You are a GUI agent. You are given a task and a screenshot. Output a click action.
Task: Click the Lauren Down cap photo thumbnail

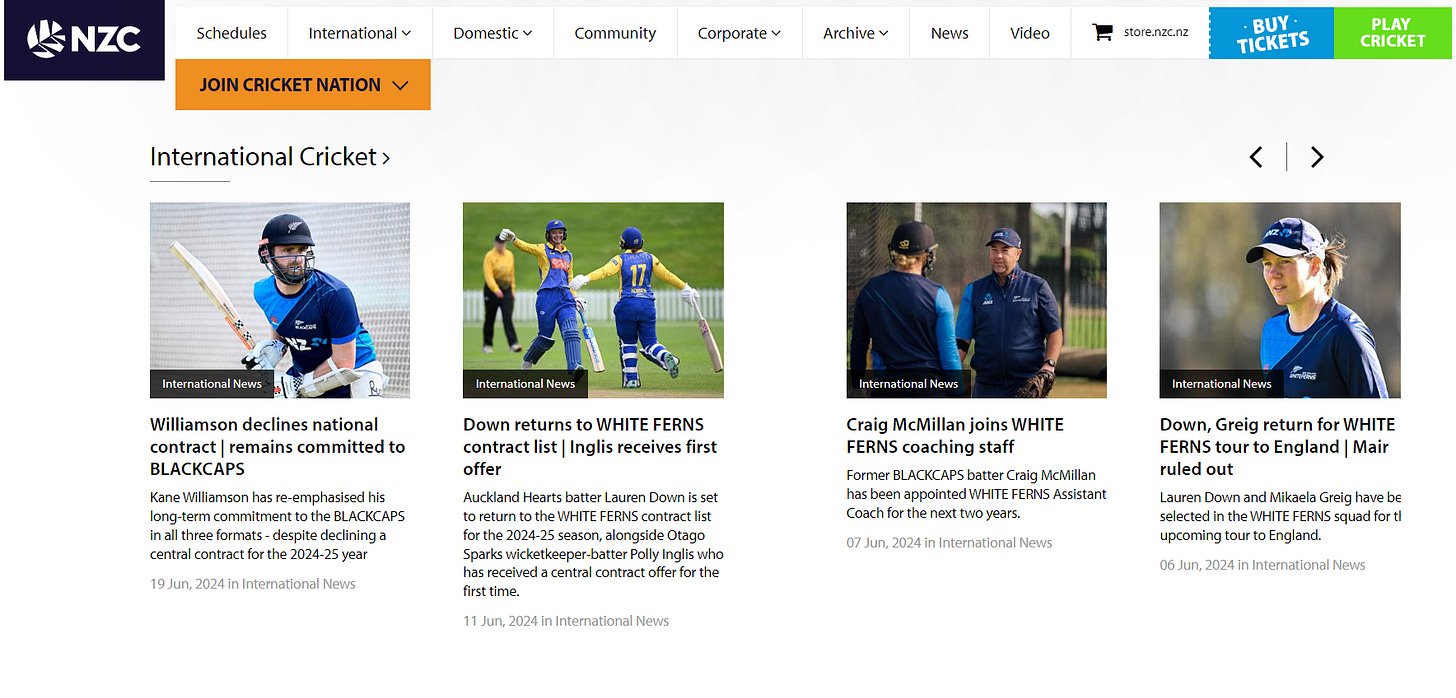coord(1280,300)
